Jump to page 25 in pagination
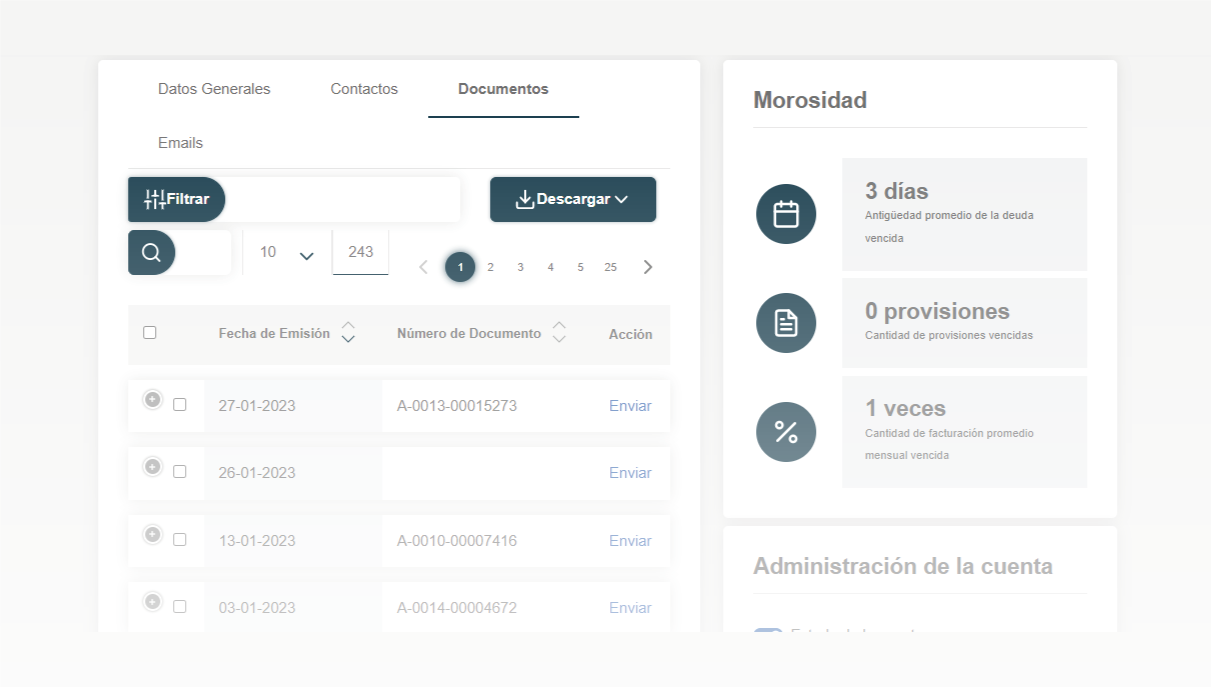The image size is (1211, 687). click(610, 267)
